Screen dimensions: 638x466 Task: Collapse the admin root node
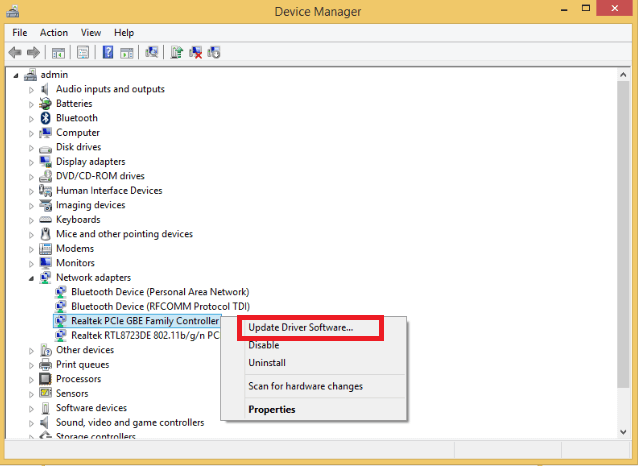(x=15, y=75)
